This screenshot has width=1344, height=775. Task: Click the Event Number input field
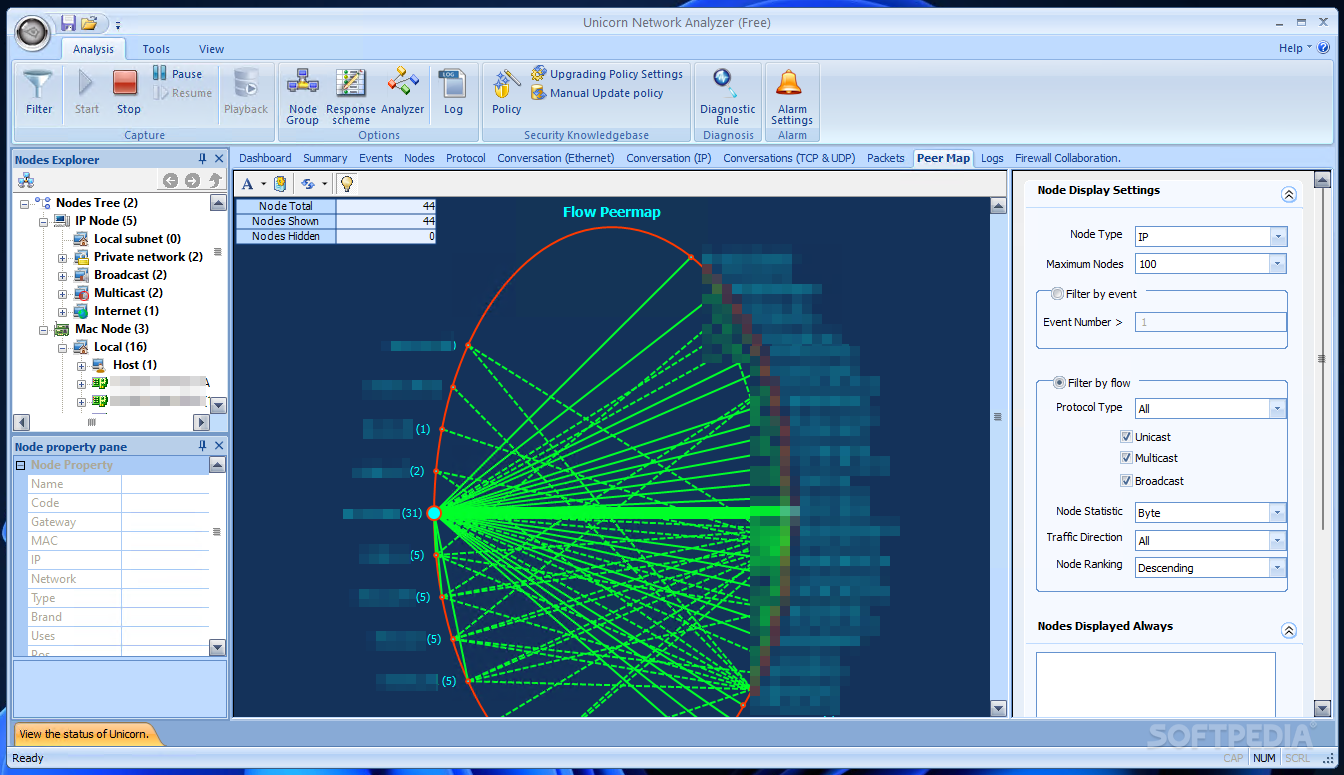(x=1210, y=322)
